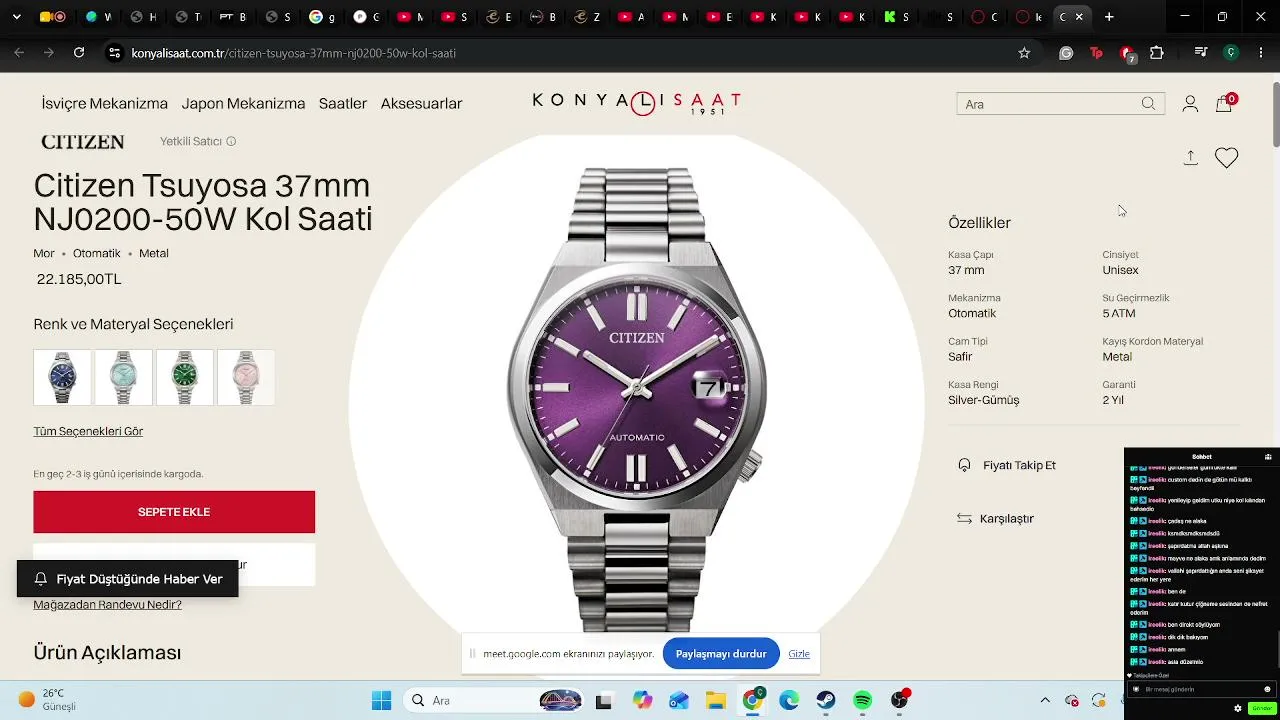Open Copilot from the taskbar
This screenshot has width=1280, height=720.
click(x=642, y=700)
